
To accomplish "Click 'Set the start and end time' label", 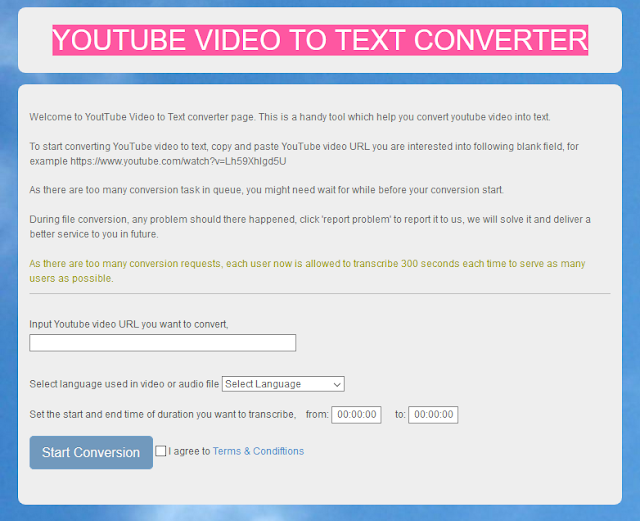I will [x=162, y=414].
